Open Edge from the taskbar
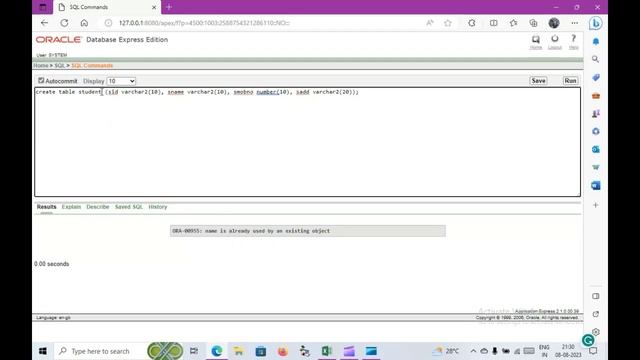The image size is (640, 360). point(217,351)
